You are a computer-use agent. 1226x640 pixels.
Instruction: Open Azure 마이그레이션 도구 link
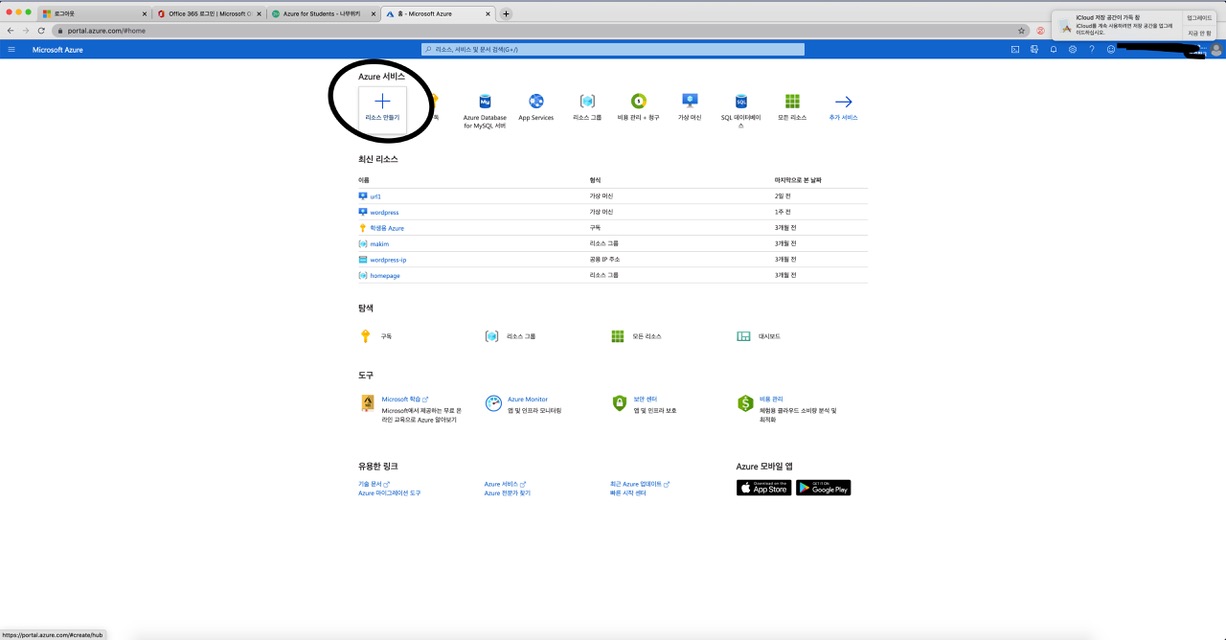390,493
